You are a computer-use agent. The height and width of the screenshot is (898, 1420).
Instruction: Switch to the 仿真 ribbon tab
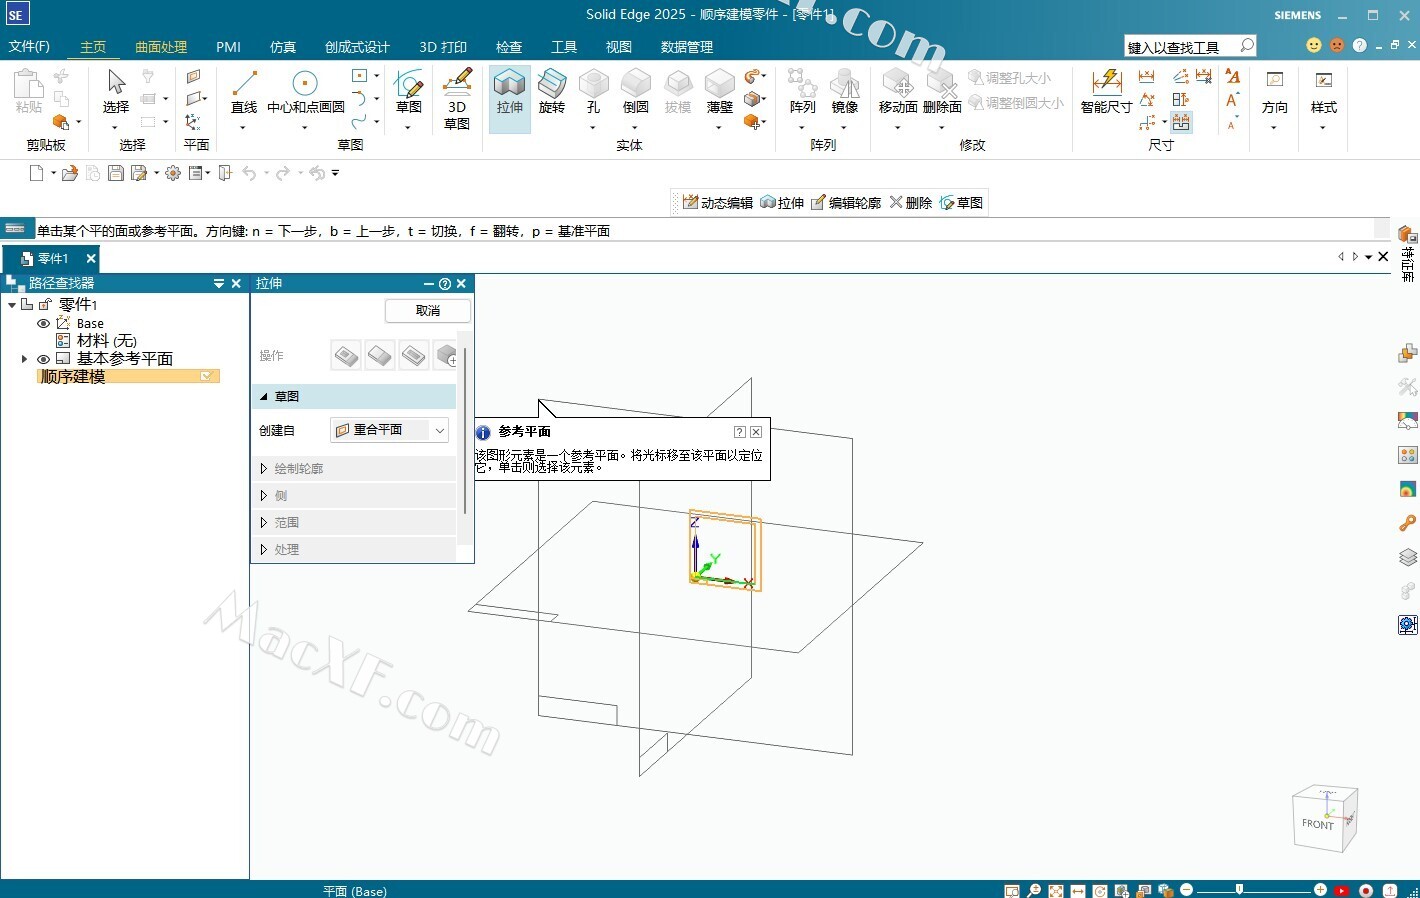click(x=283, y=47)
